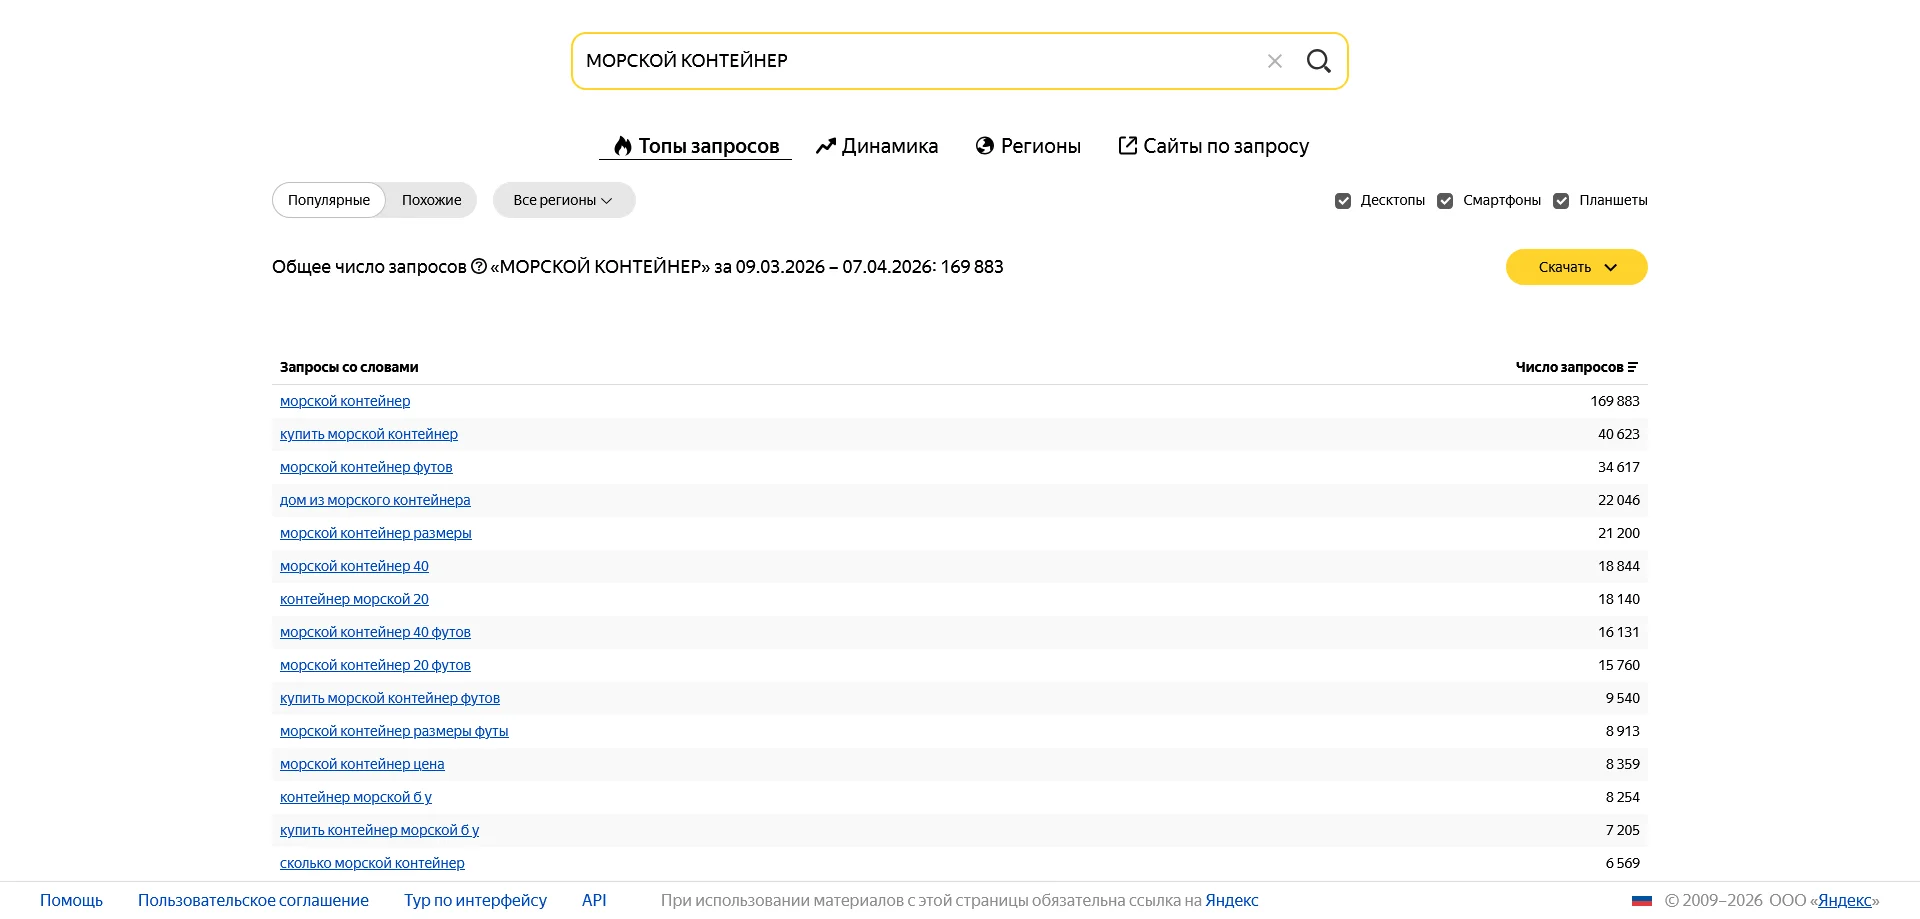This screenshot has height=919, width=1920.
Task: Click the count value 9 540
Action: [1623, 698]
